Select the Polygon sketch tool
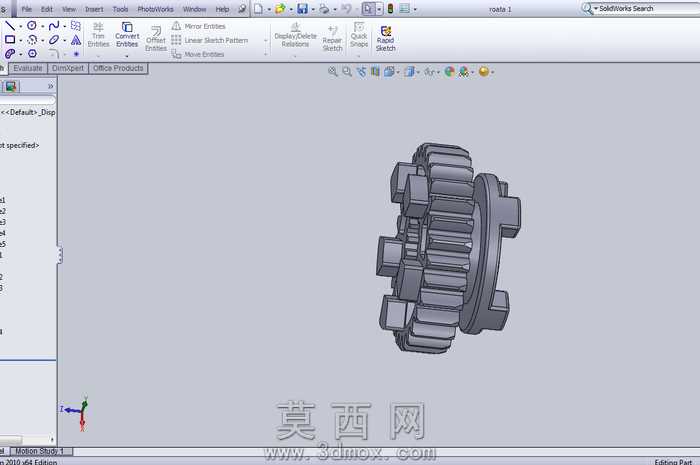 coord(32,54)
